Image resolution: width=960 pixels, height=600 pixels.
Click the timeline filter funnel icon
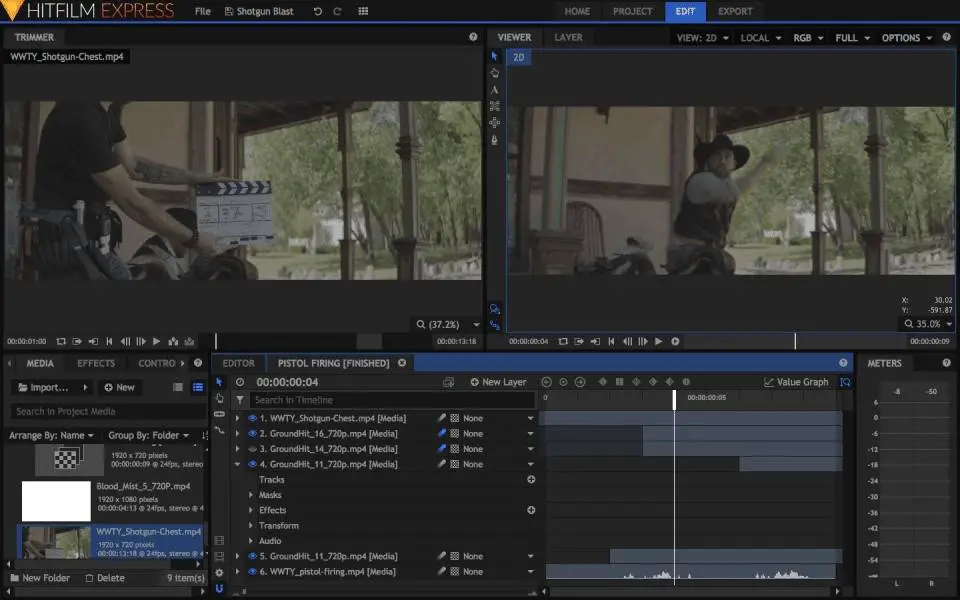240,400
